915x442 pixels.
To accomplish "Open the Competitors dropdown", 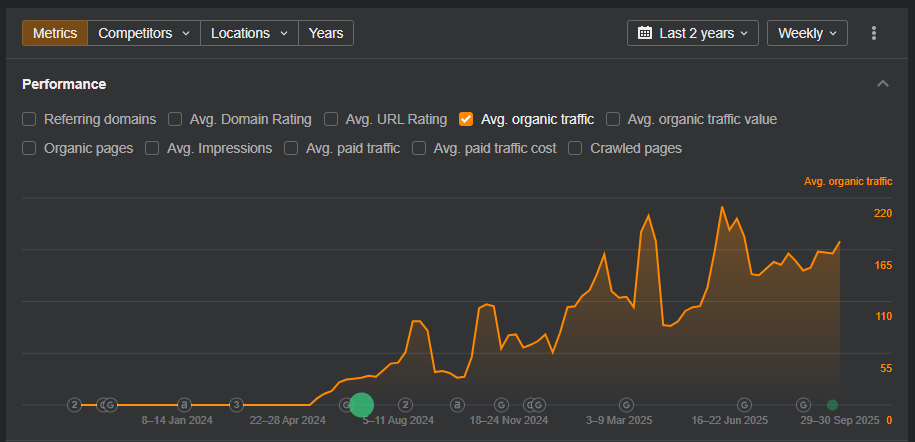I will pyautogui.click(x=143, y=33).
